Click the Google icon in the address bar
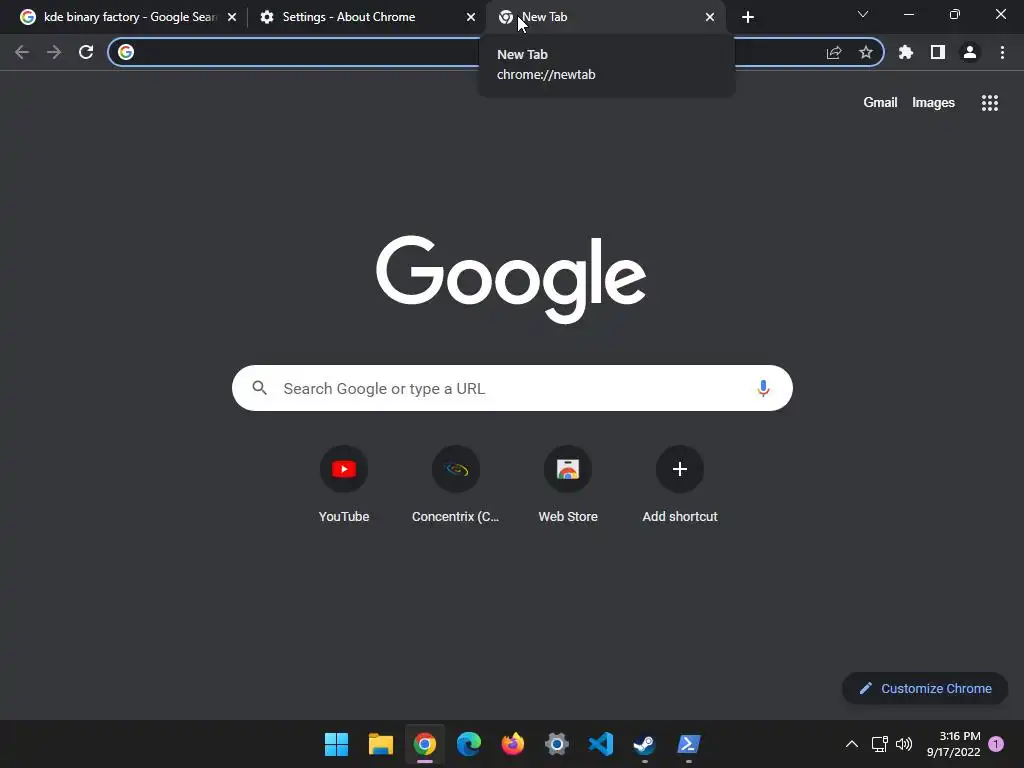The image size is (1024, 768). tap(126, 52)
